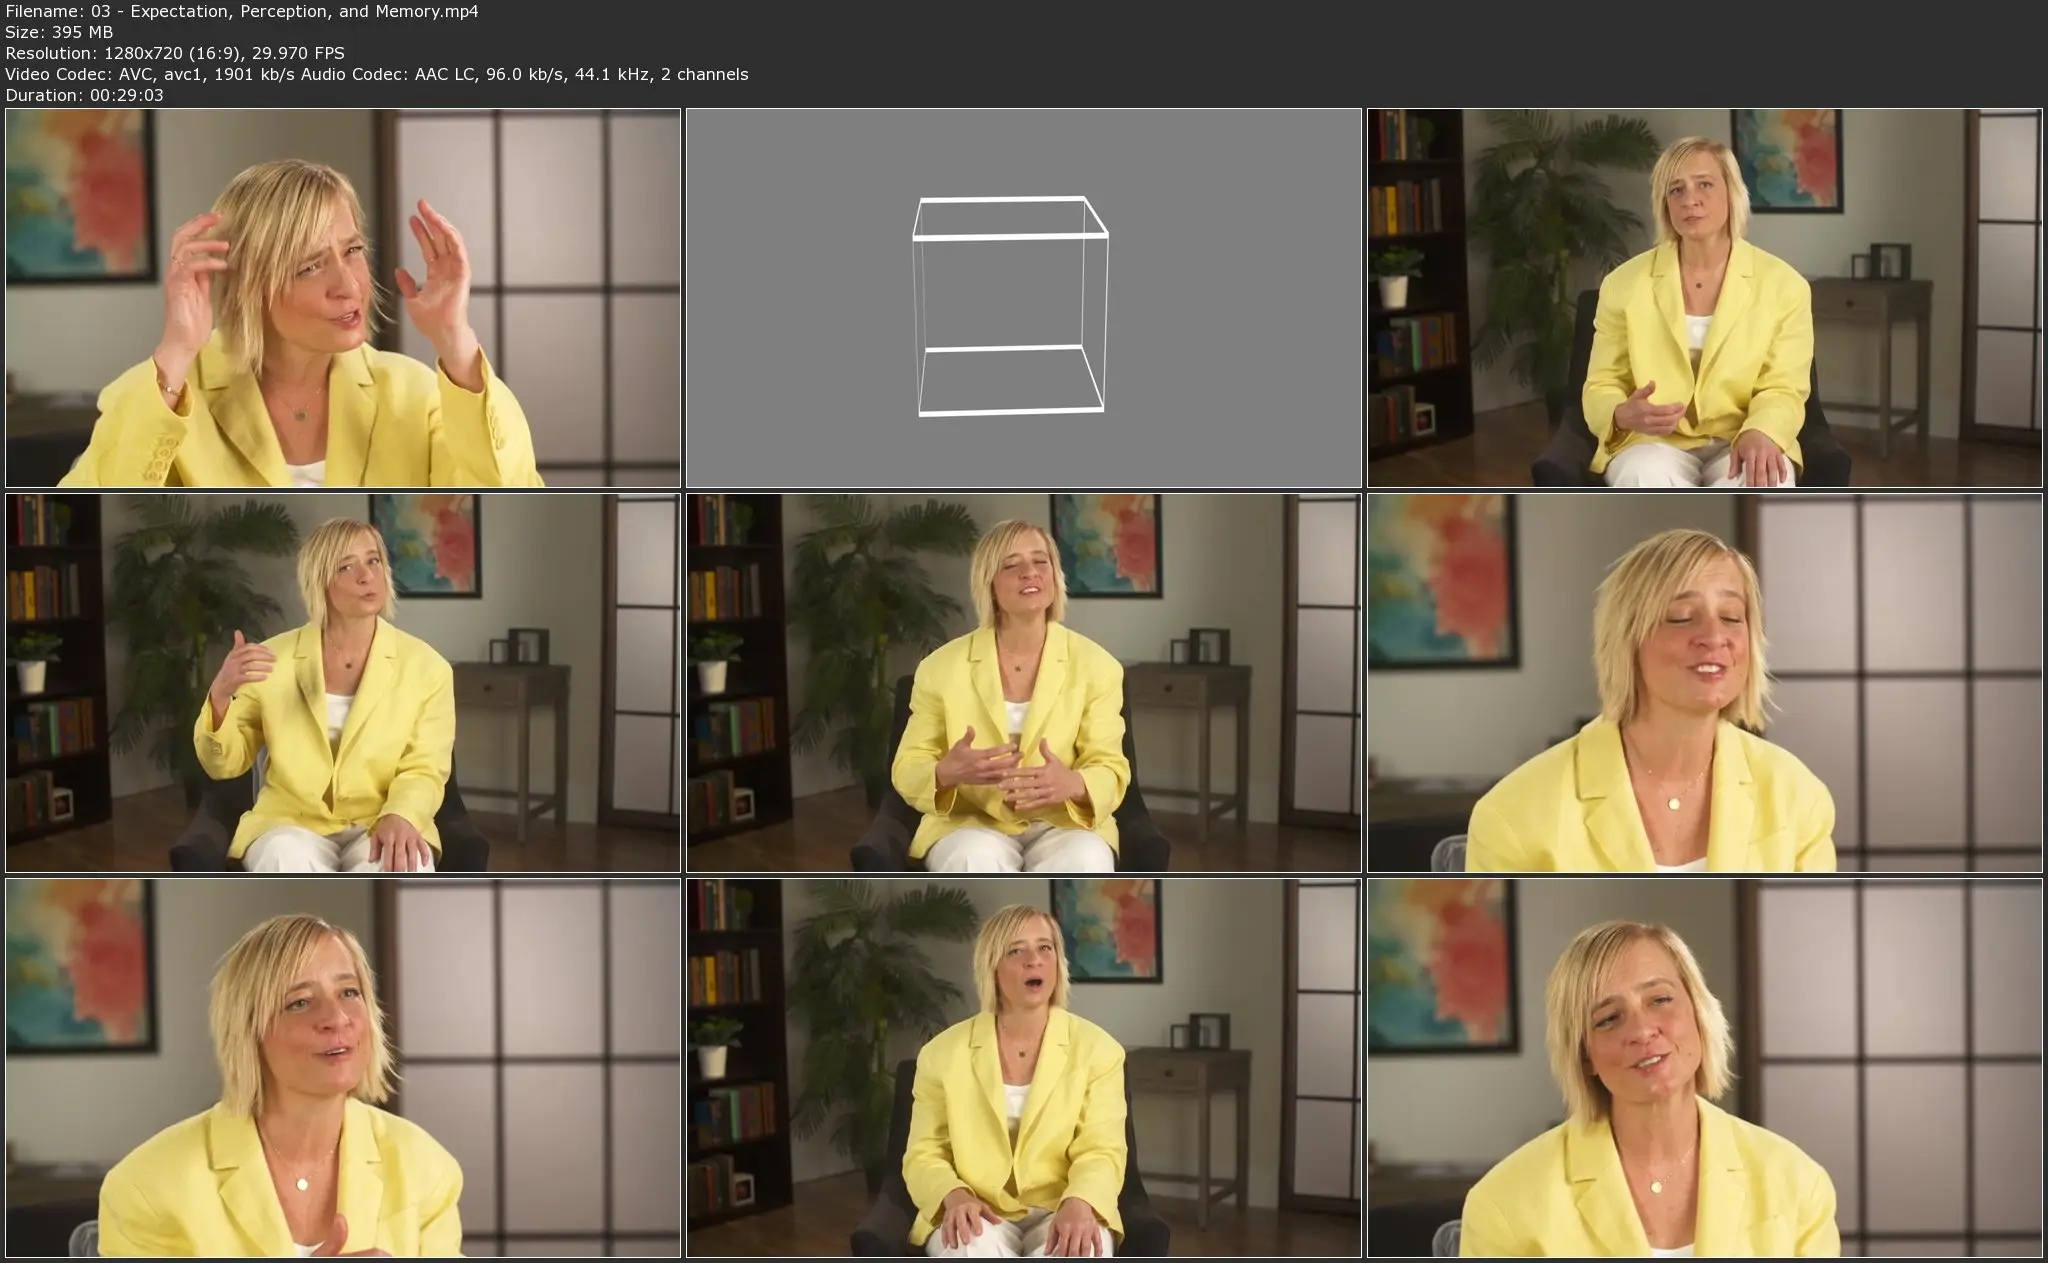Viewport: 2048px width, 1263px height.
Task: Select middle-right close-up with eyes closed
Action: 1705,683
